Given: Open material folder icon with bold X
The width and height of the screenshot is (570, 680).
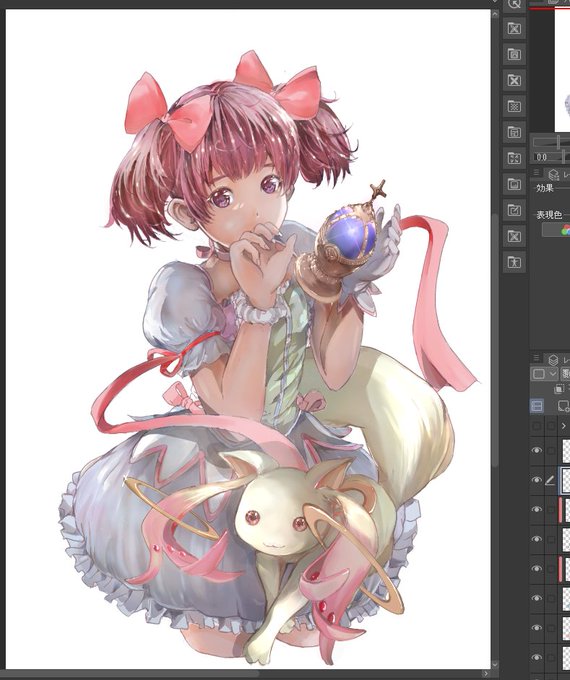Looking at the screenshot, I should (x=514, y=80).
